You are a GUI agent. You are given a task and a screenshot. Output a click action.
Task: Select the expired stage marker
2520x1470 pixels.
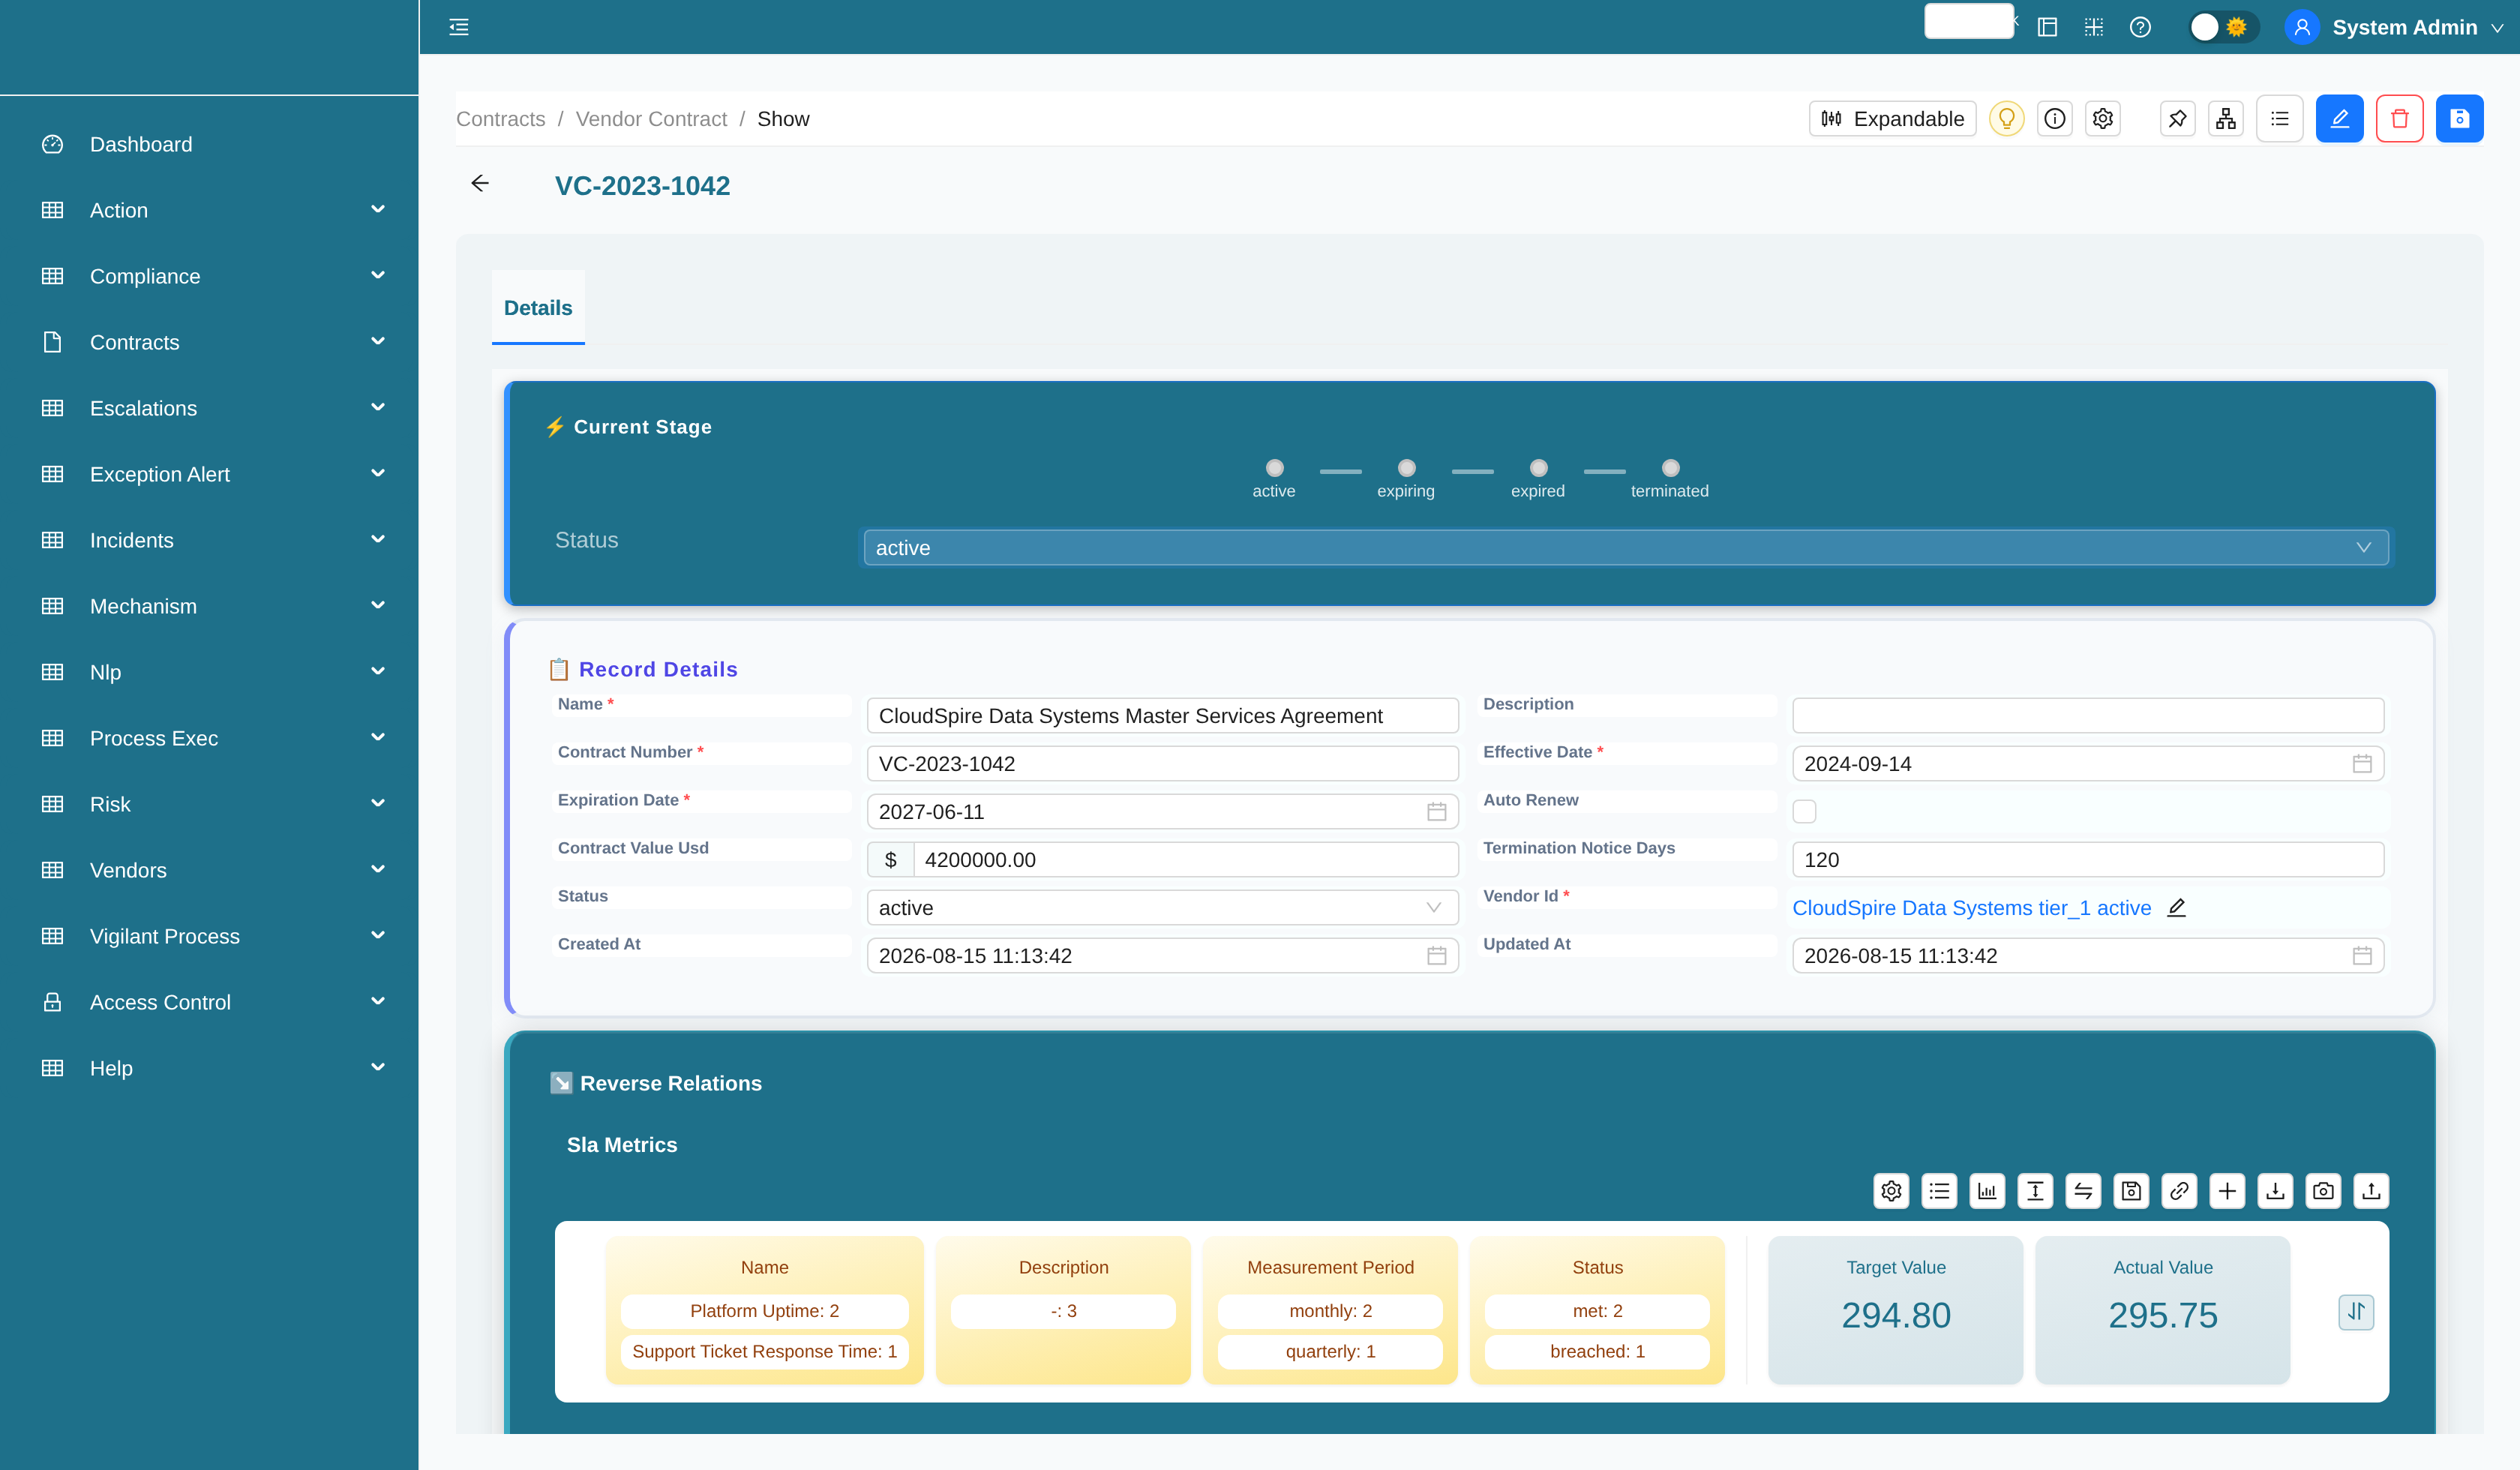(1538, 468)
